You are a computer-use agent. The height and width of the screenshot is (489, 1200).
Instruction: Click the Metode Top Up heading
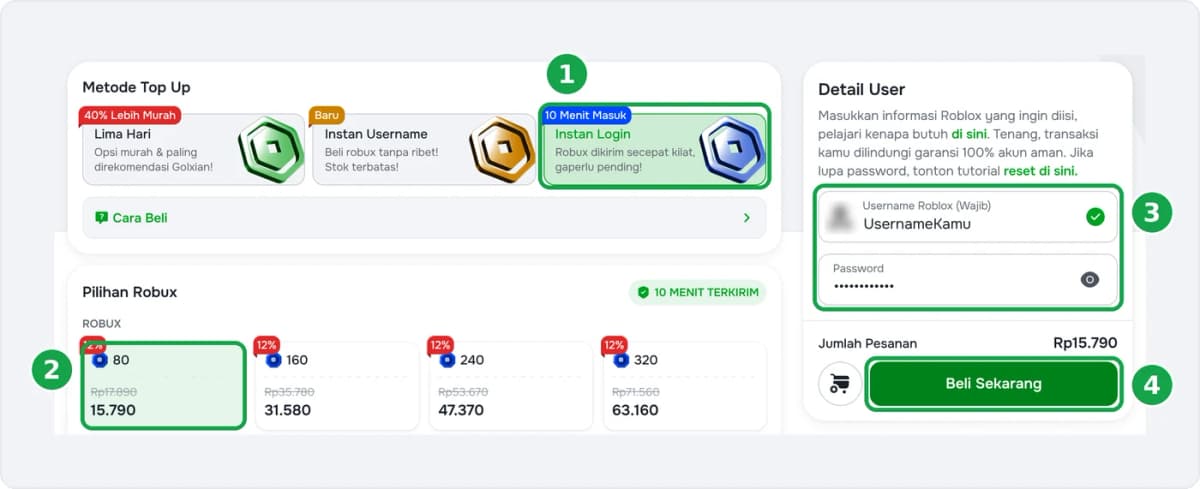click(136, 87)
